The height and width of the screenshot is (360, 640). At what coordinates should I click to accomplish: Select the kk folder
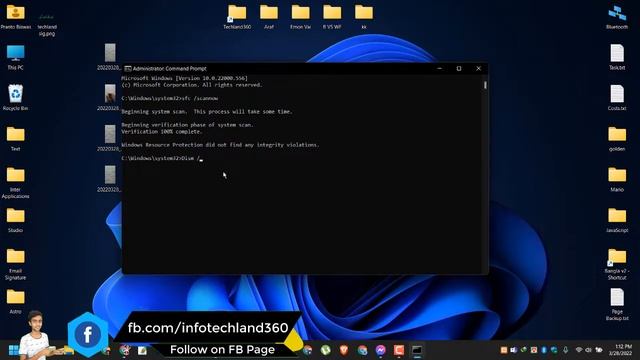coord(364,17)
